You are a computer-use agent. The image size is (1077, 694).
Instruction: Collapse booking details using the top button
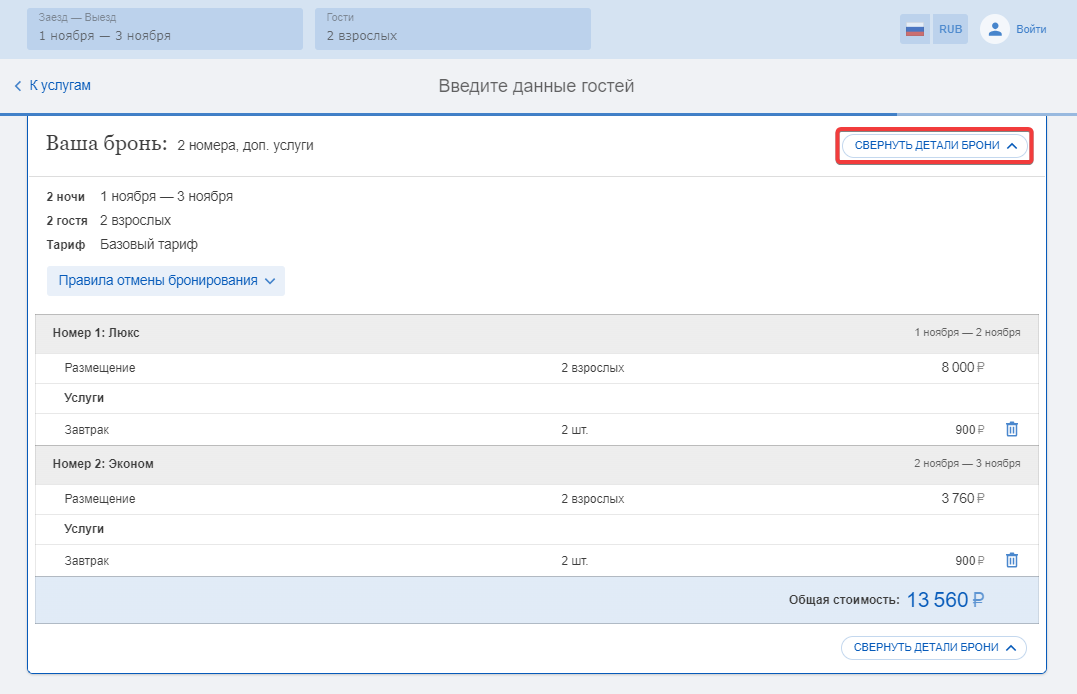(935, 146)
